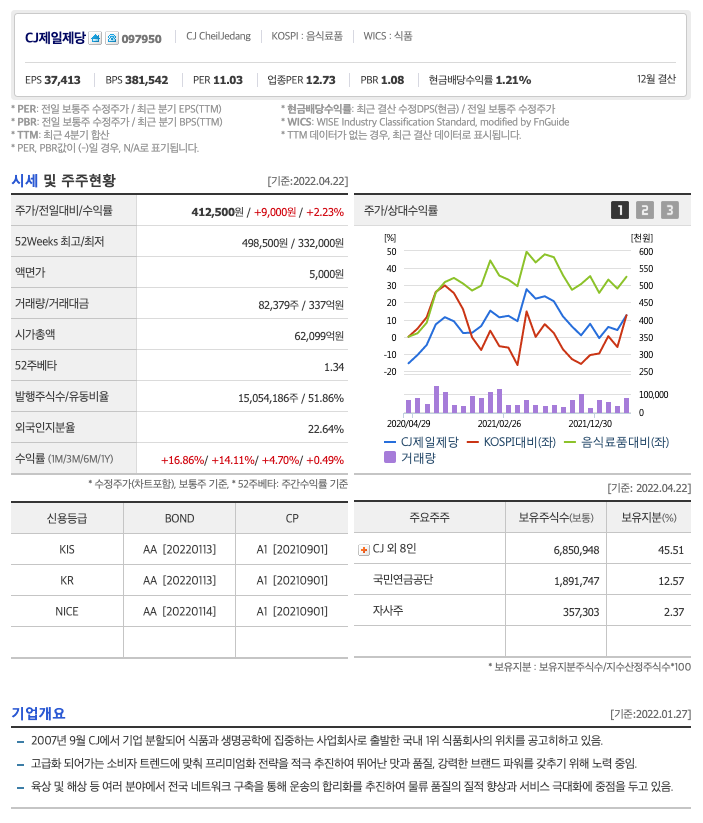Select the BOND column header
The width and height of the screenshot is (703, 823).
click(x=180, y=518)
